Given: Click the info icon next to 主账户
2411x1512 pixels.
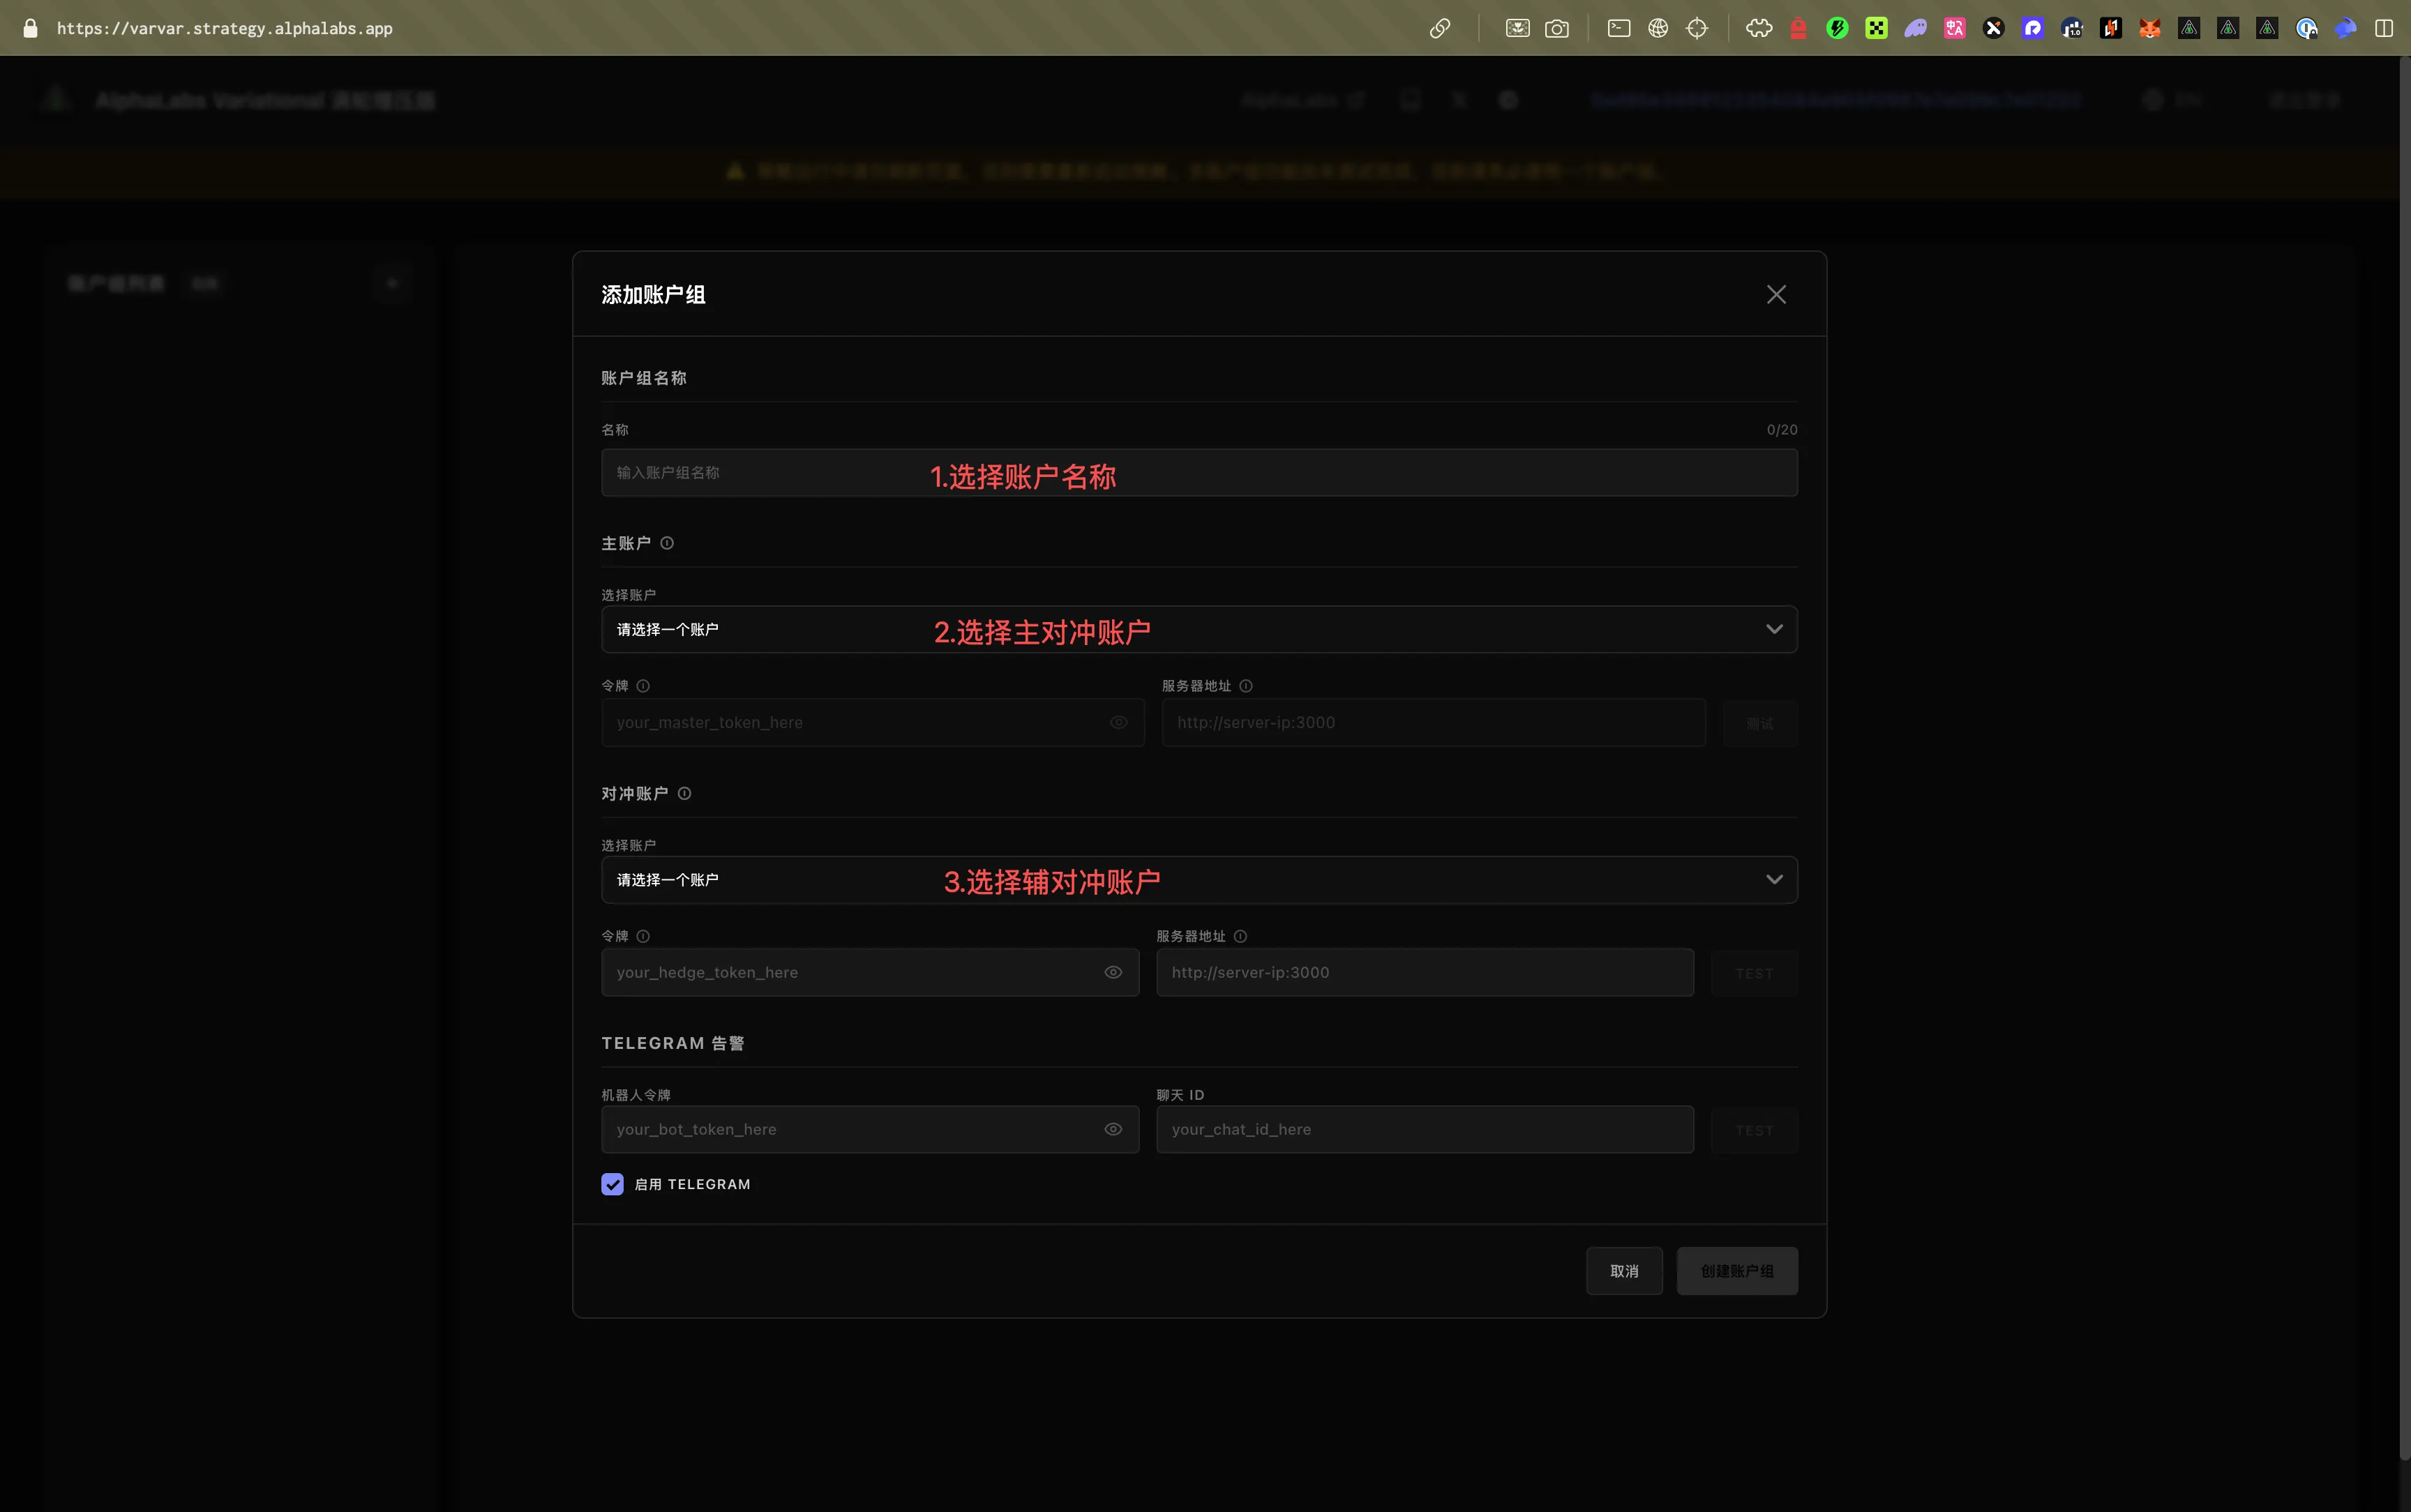Looking at the screenshot, I should (666, 543).
